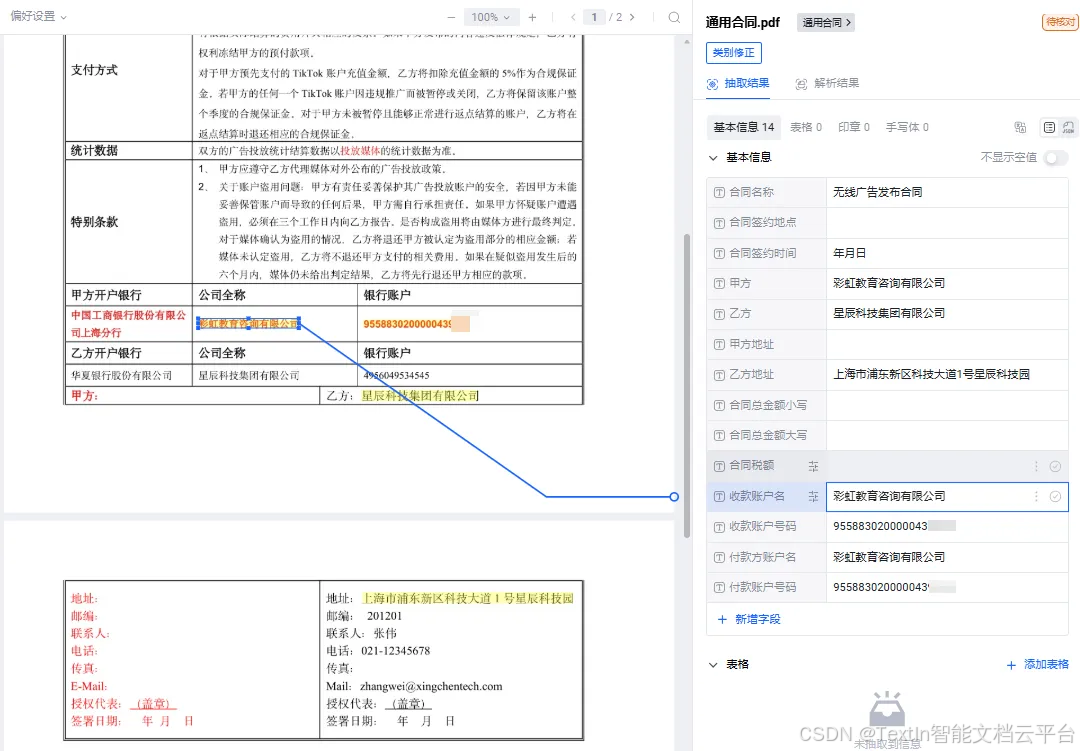Click the document vertical scrollbar
This screenshot has height=751, width=1080.
pyautogui.click(x=687, y=386)
